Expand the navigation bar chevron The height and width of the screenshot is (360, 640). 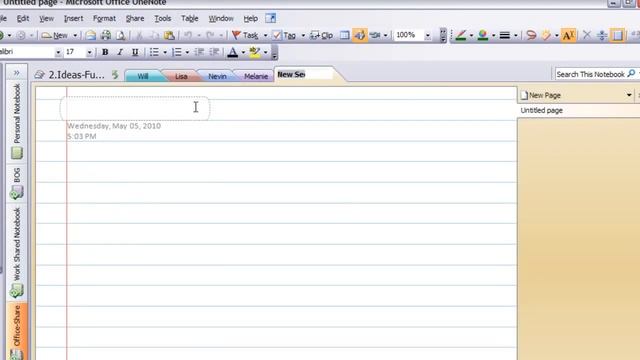click(16, 73)
